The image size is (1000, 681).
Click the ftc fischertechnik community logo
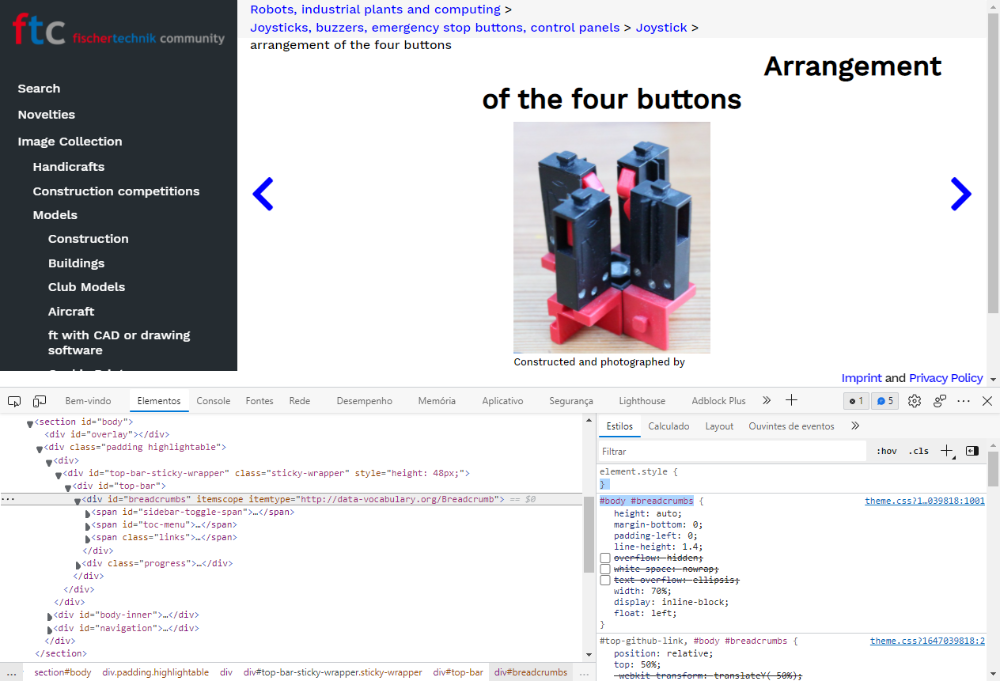tap(119, 30)
